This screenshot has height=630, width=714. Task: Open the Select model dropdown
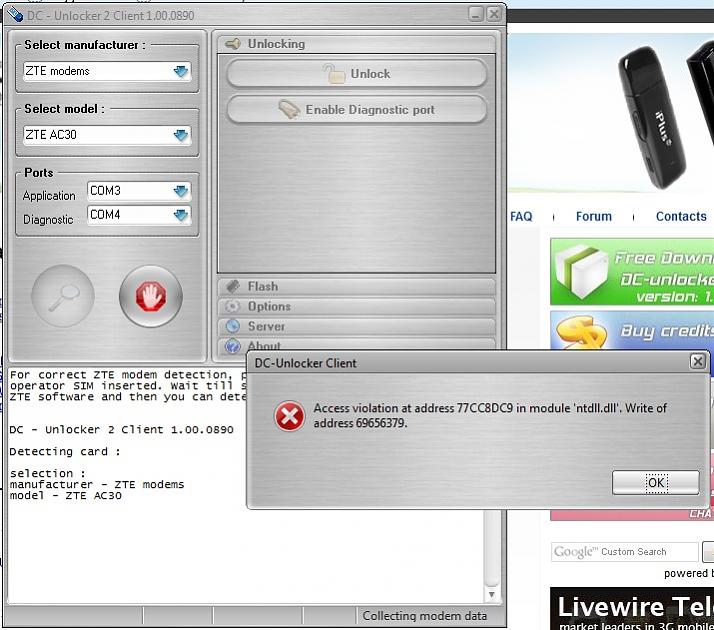(180, 135)
